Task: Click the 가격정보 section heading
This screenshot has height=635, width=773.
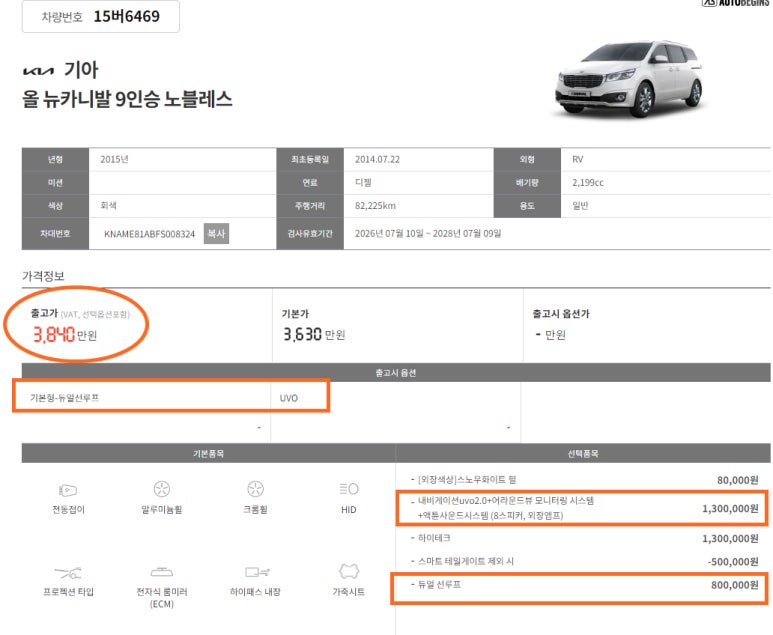Action: (43, 276)
